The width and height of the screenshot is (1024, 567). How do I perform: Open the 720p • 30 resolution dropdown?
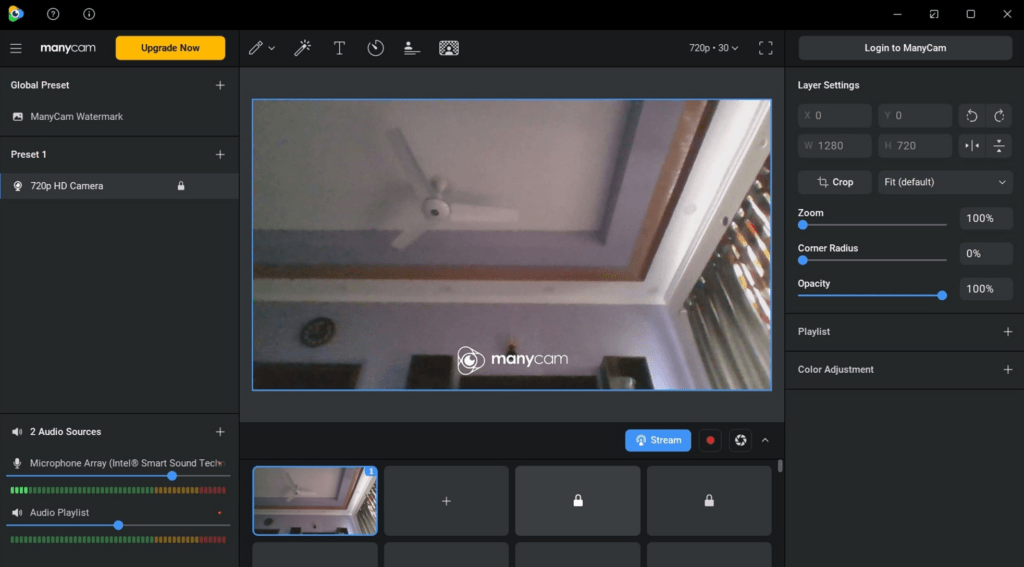(714, 48)
